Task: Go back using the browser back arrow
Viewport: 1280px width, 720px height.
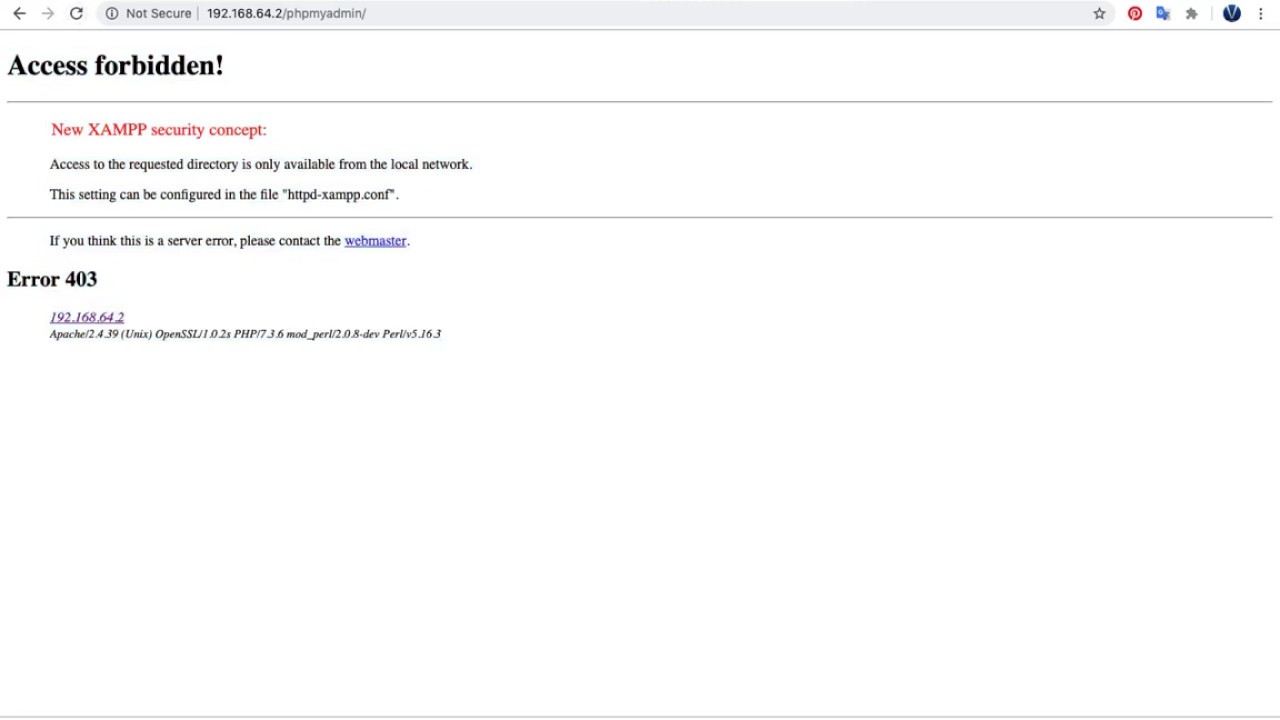Action: (x=19, y=13)
